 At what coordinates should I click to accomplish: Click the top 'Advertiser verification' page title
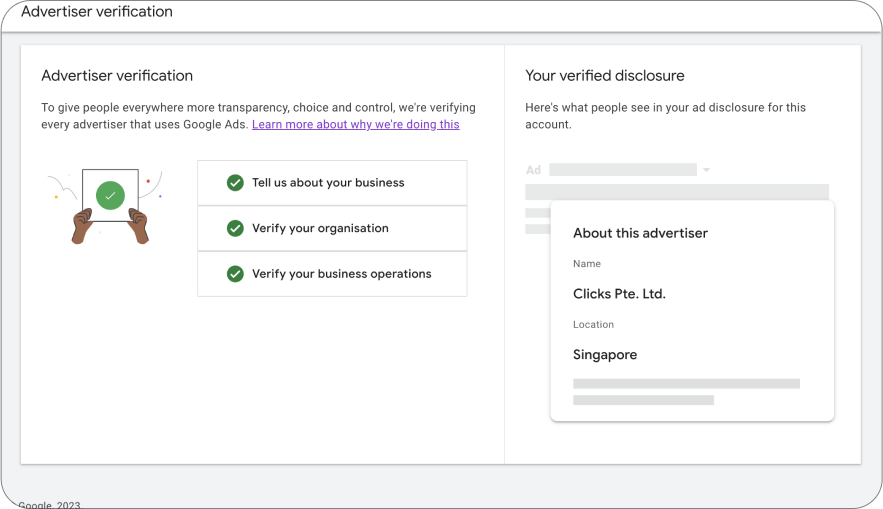pos(97,12)
